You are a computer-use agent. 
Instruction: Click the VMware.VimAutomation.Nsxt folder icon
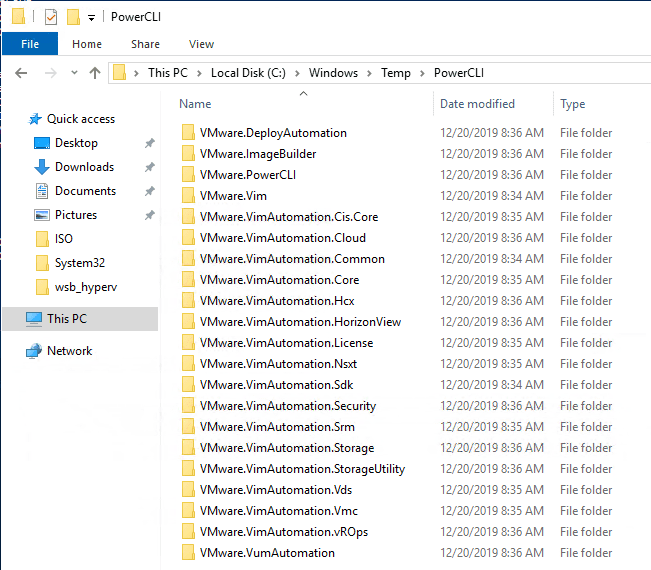click(x=188, y=364)
